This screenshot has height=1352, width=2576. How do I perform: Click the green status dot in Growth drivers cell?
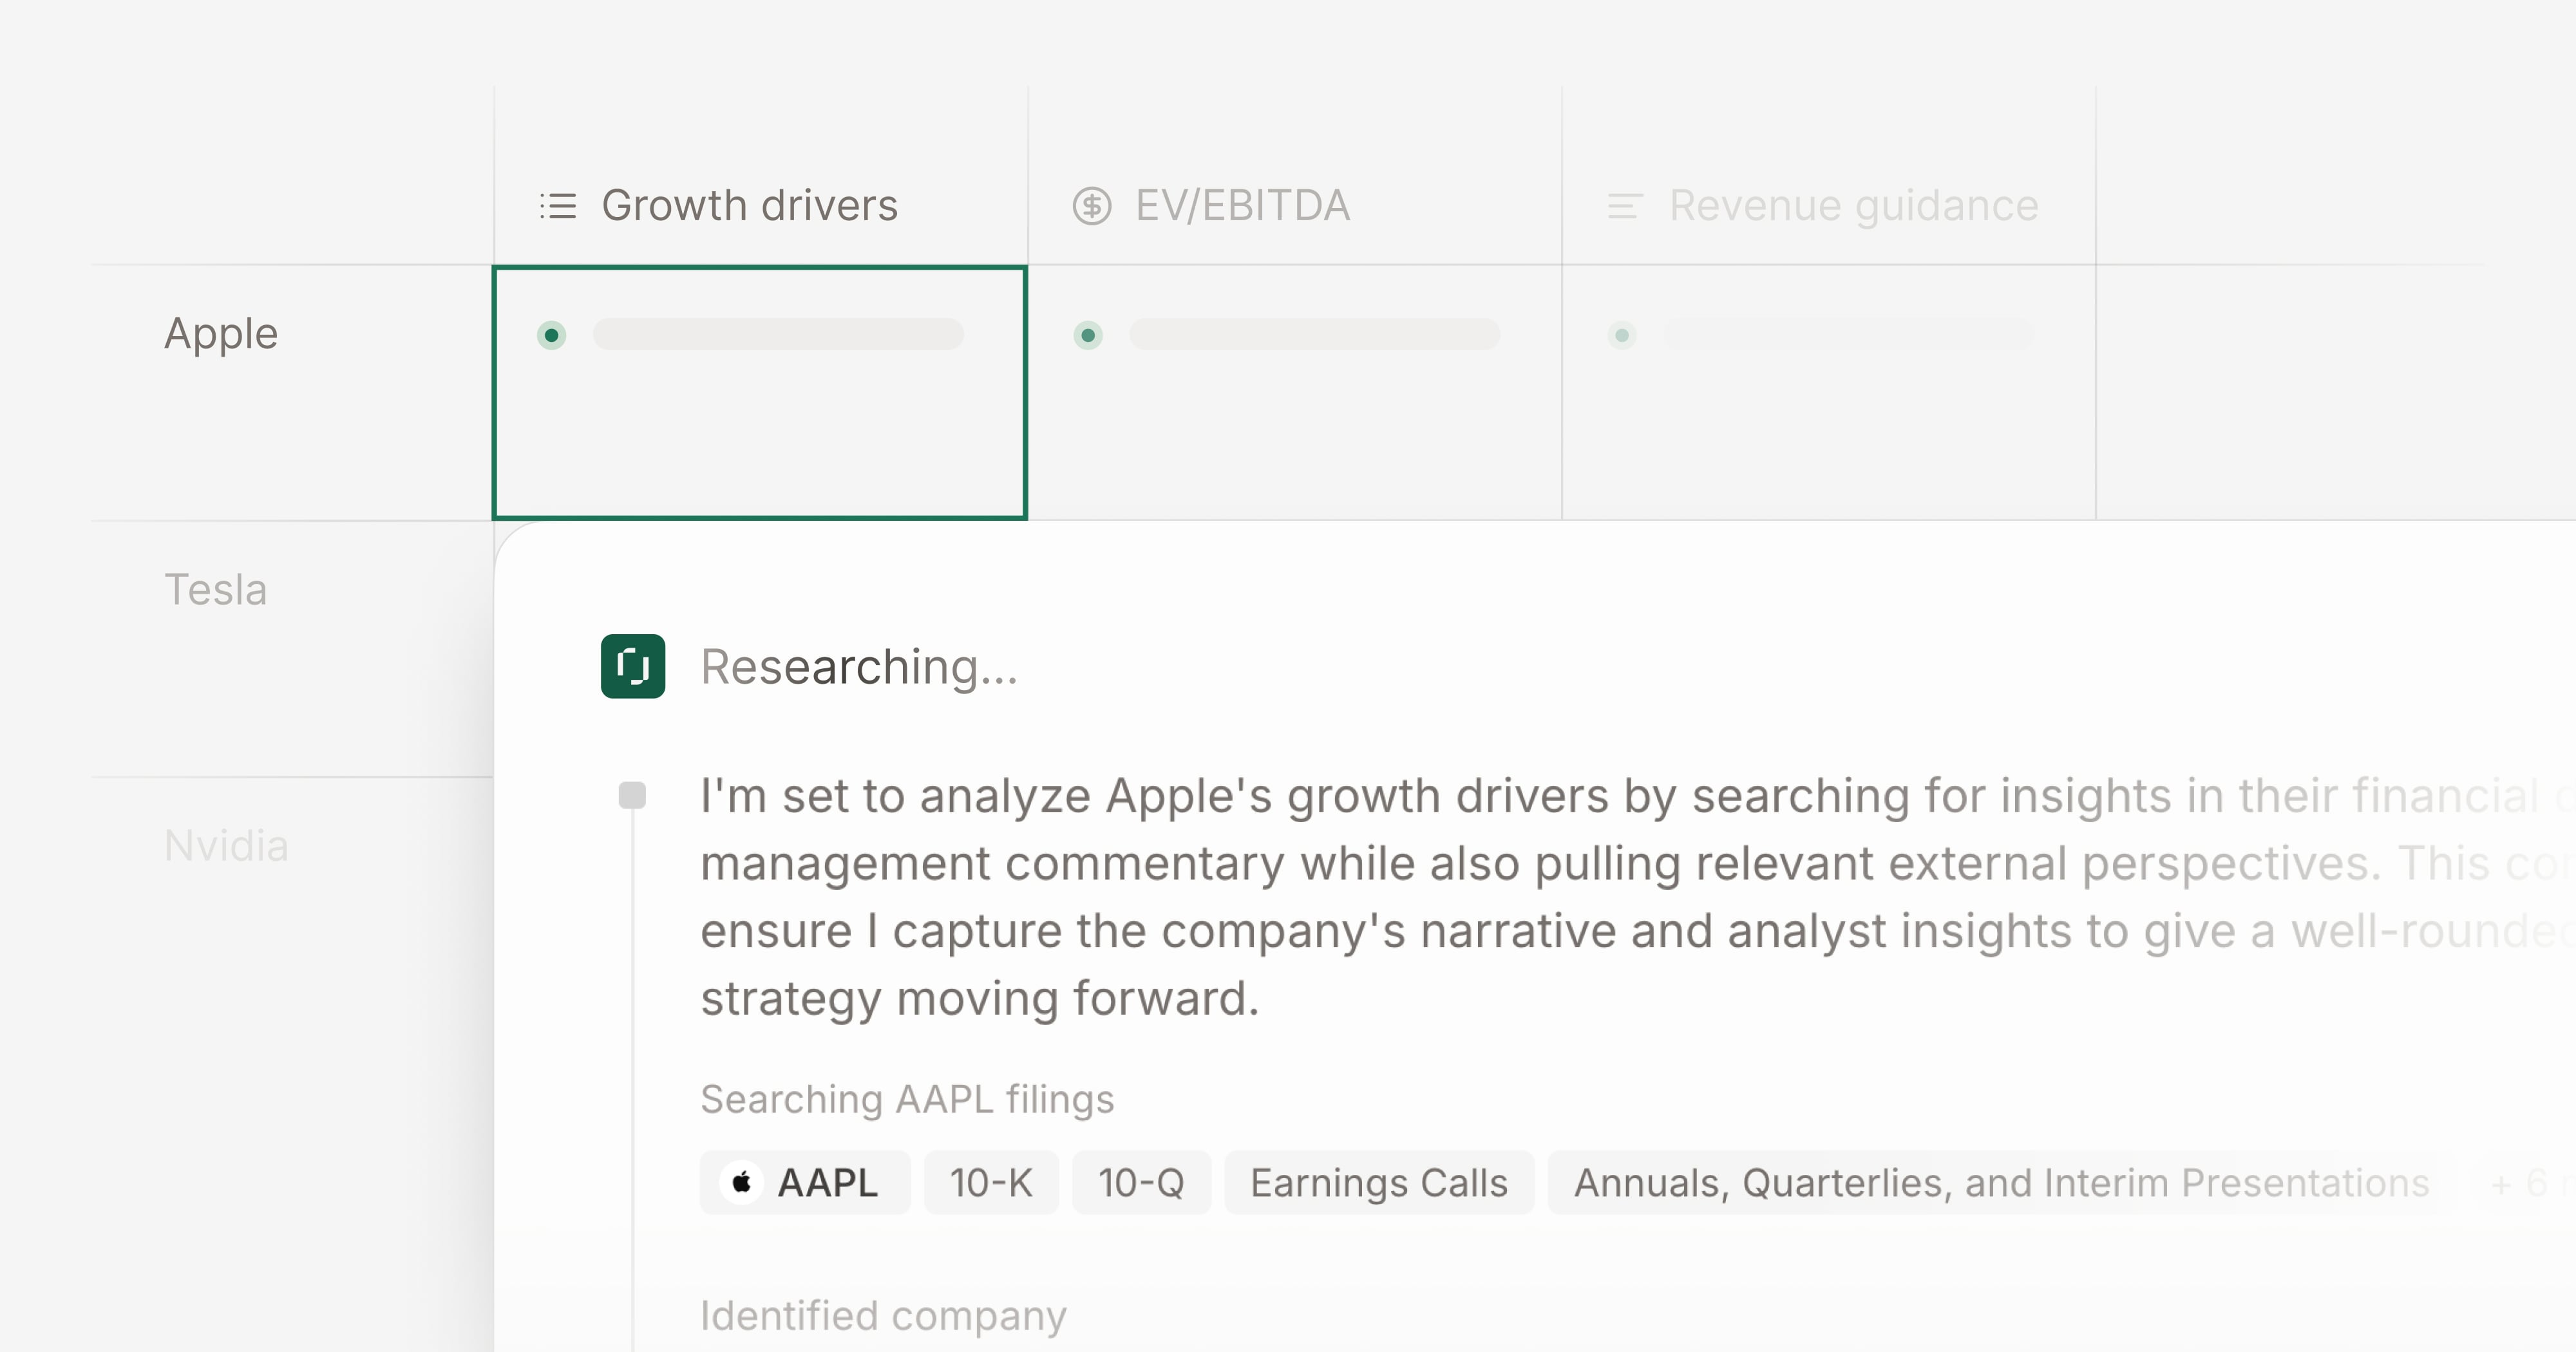(551, 335)
